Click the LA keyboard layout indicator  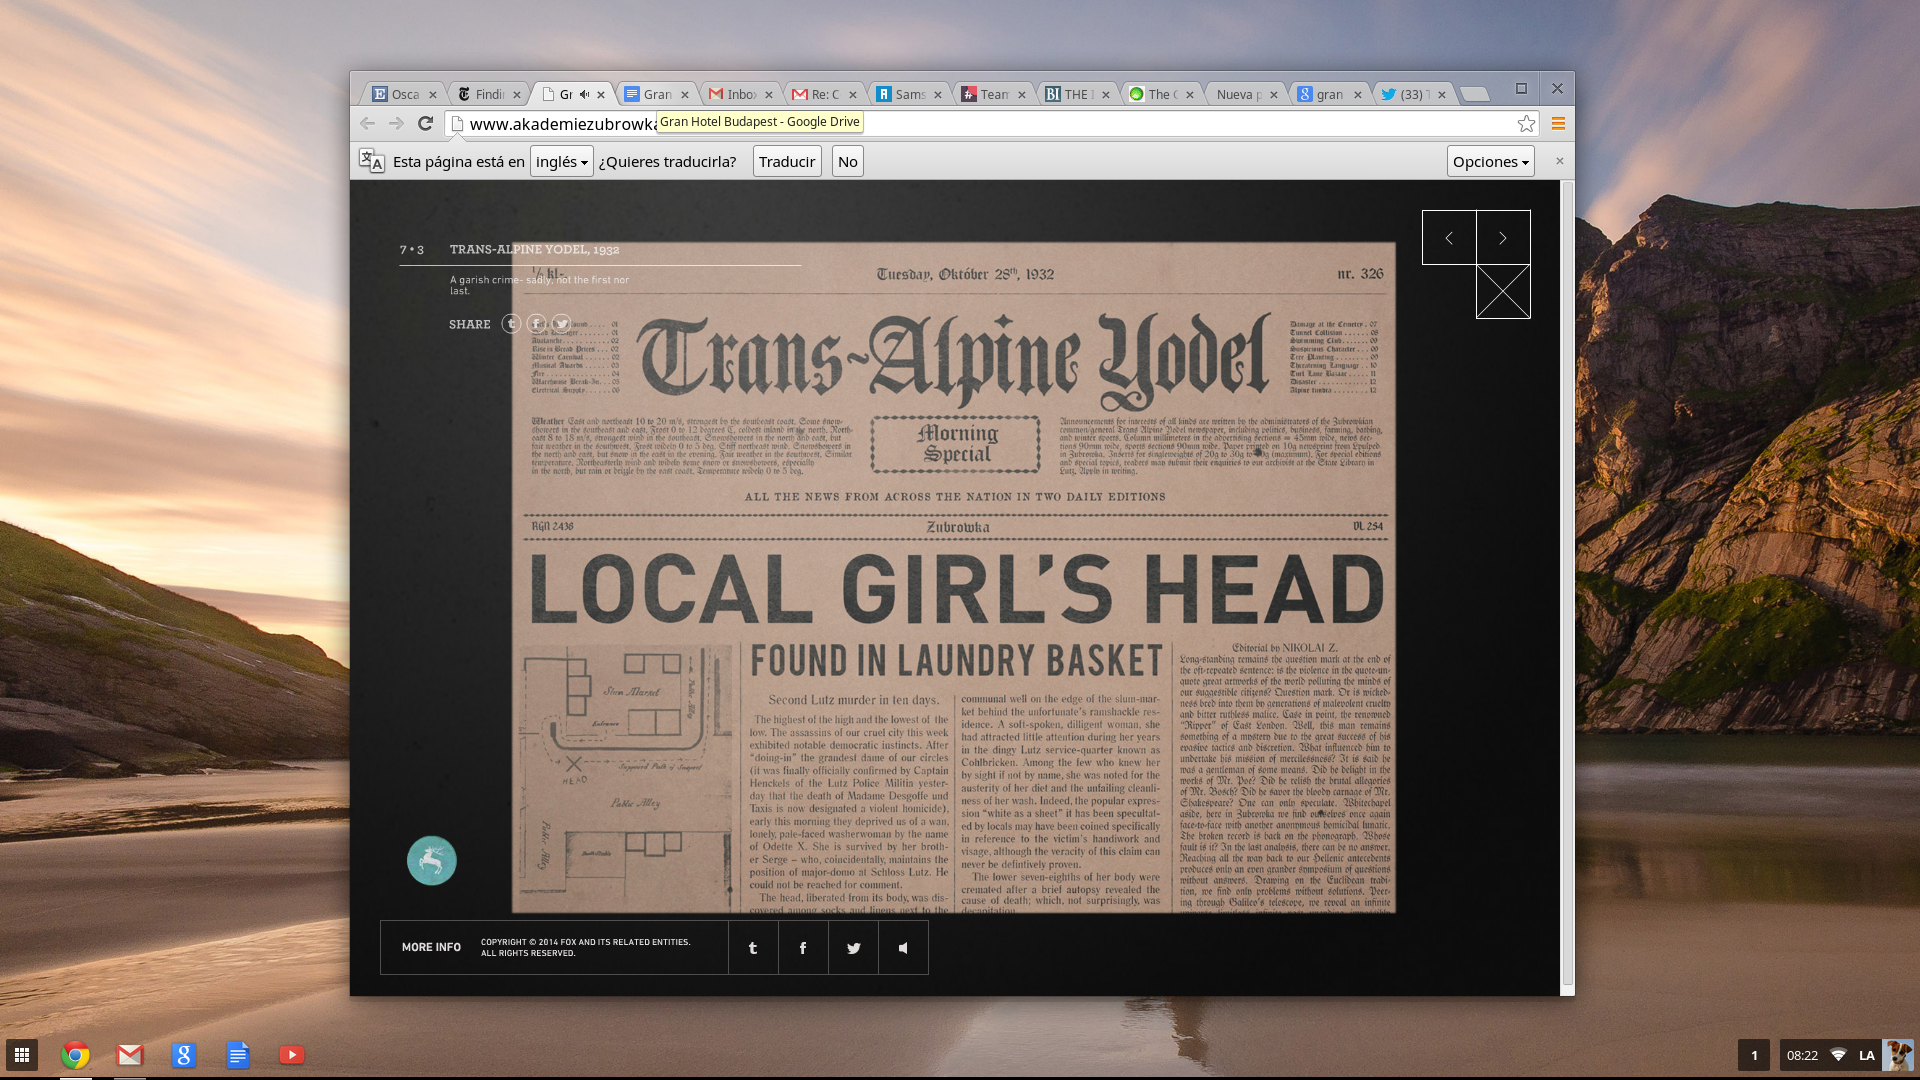click(x=1866, y=1055)
